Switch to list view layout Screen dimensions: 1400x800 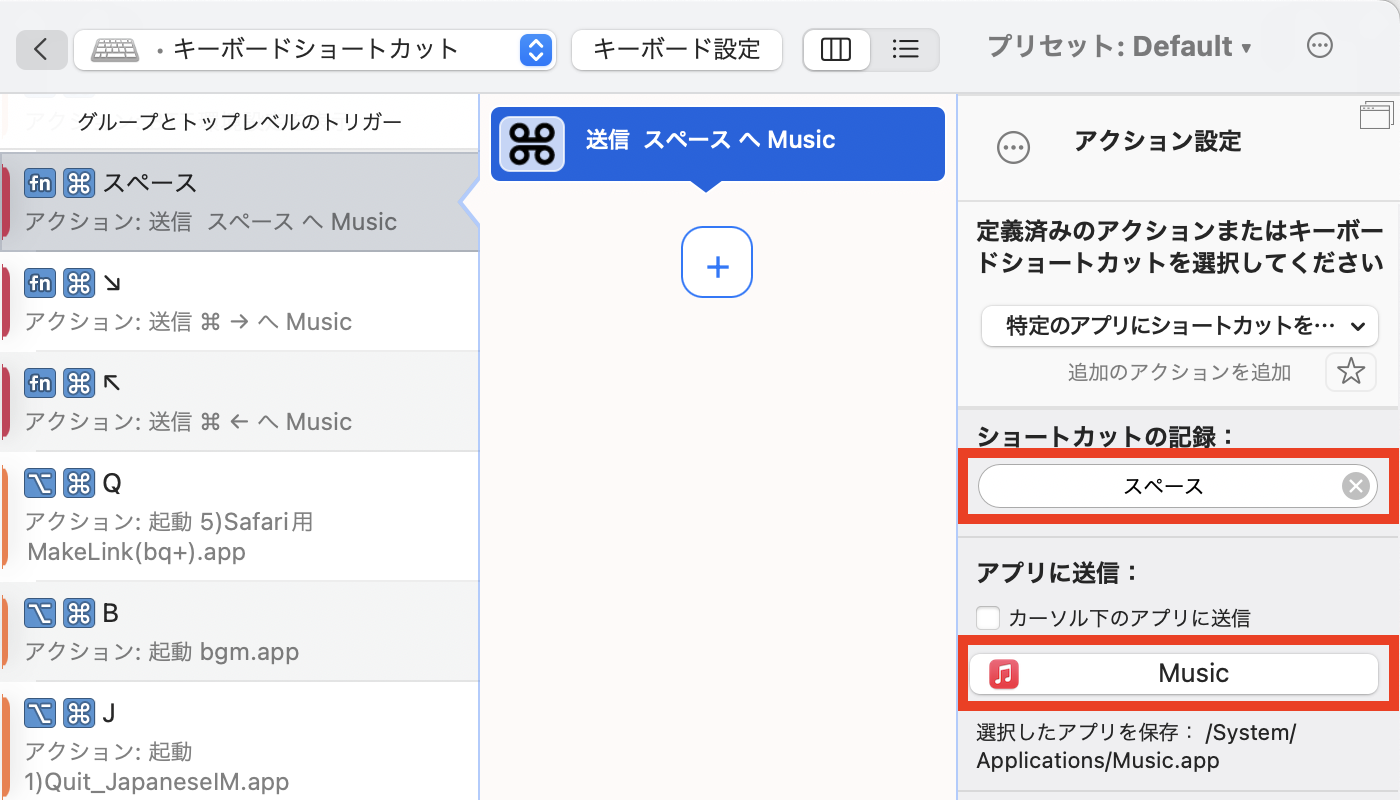(x=905, y=50)
